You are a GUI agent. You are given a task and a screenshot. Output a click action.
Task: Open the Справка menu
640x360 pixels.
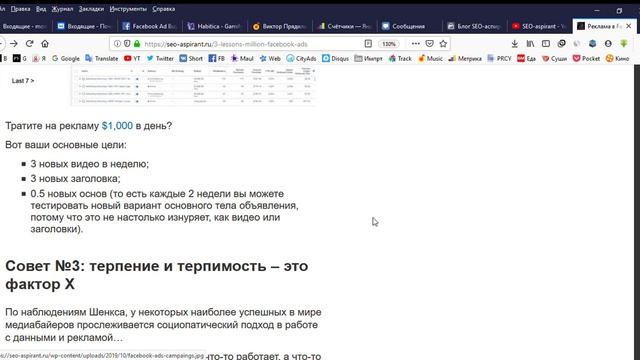[163, 9]
